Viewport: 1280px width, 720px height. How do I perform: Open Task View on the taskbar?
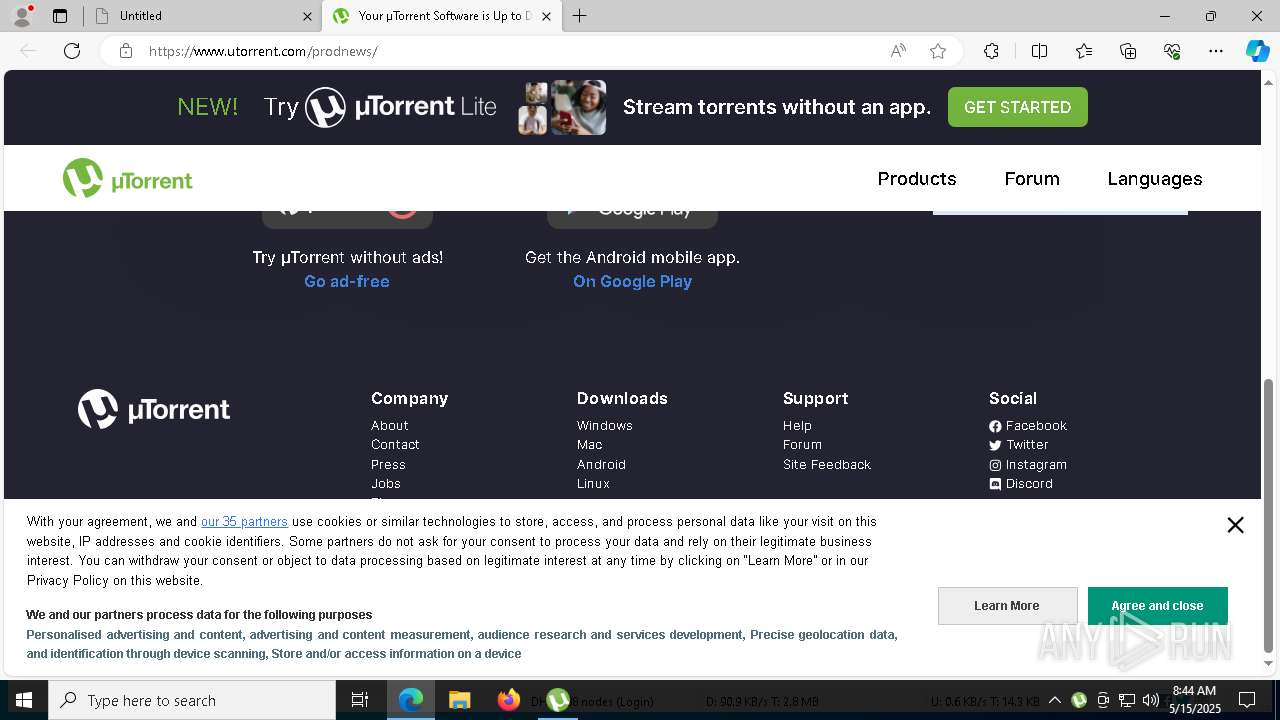click(x=360, y=700)
